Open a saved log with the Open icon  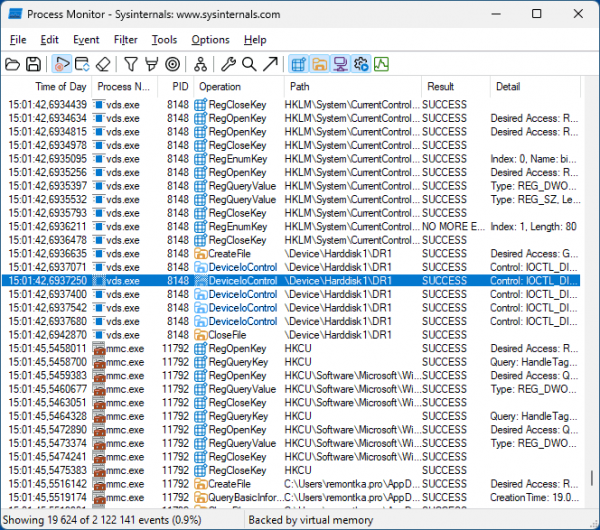coord(12,64)
